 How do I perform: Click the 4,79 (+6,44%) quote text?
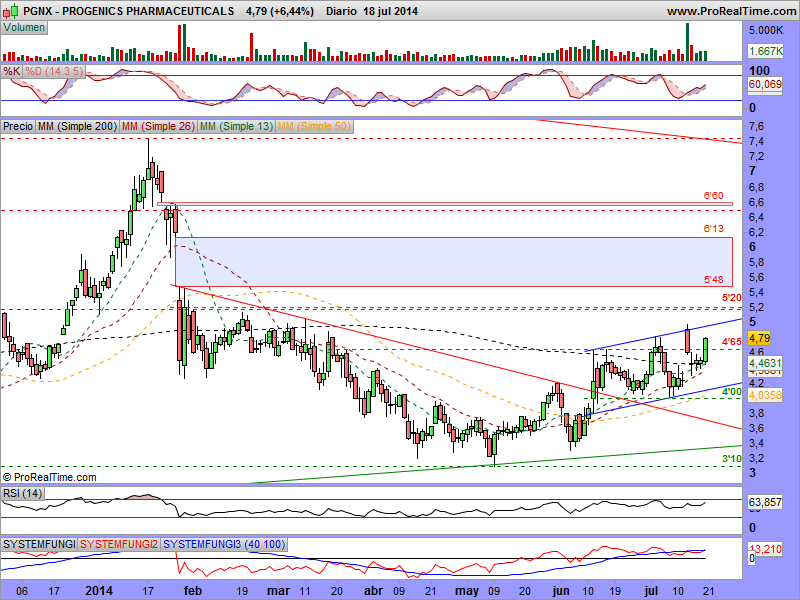[x=280, y=11]
